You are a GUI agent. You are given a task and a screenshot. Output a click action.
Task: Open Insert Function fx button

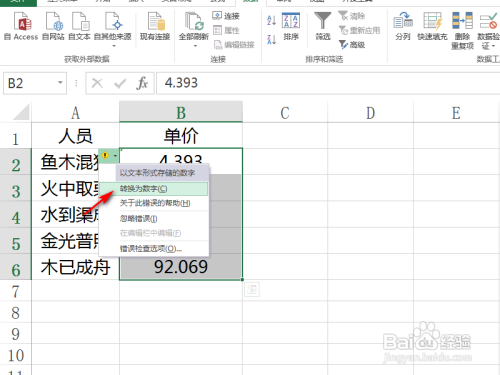tap(142, 83)
